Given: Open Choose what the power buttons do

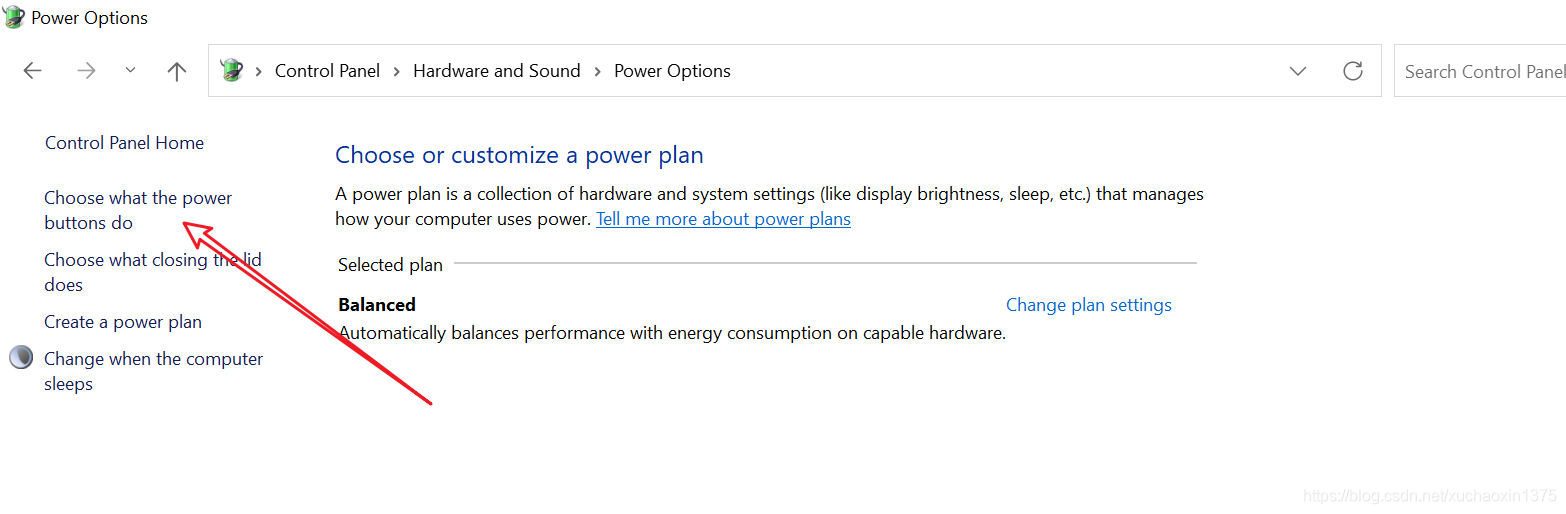Looking at the screenshot, I should (138, 210).
